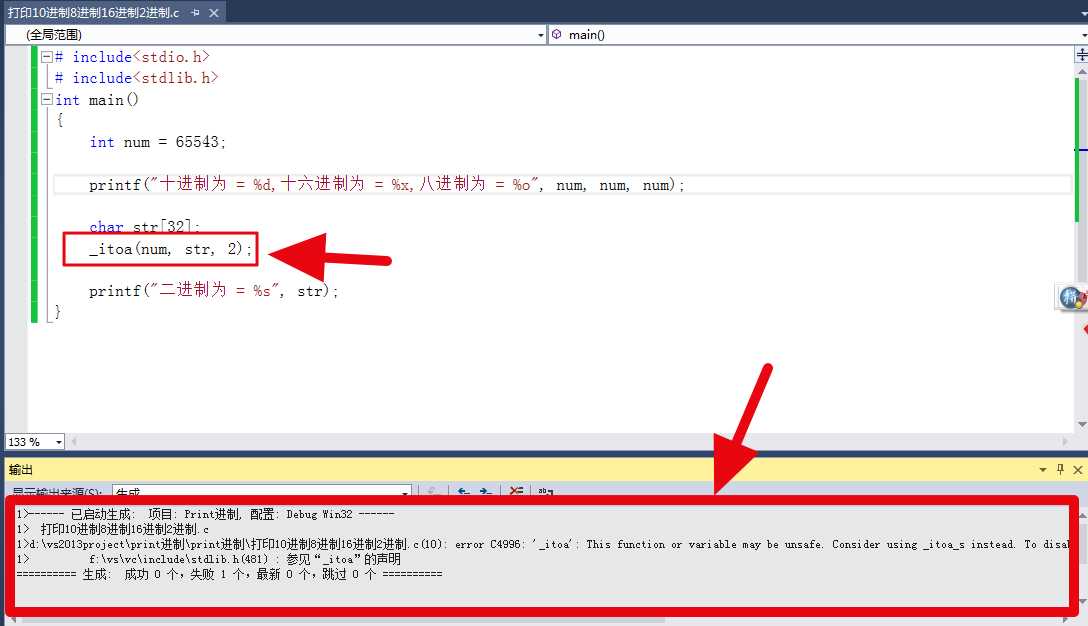Screen dimensions: 1088x626
Task: Go to previous message in output
Action: pyautogui.click(x=462, y=491)
